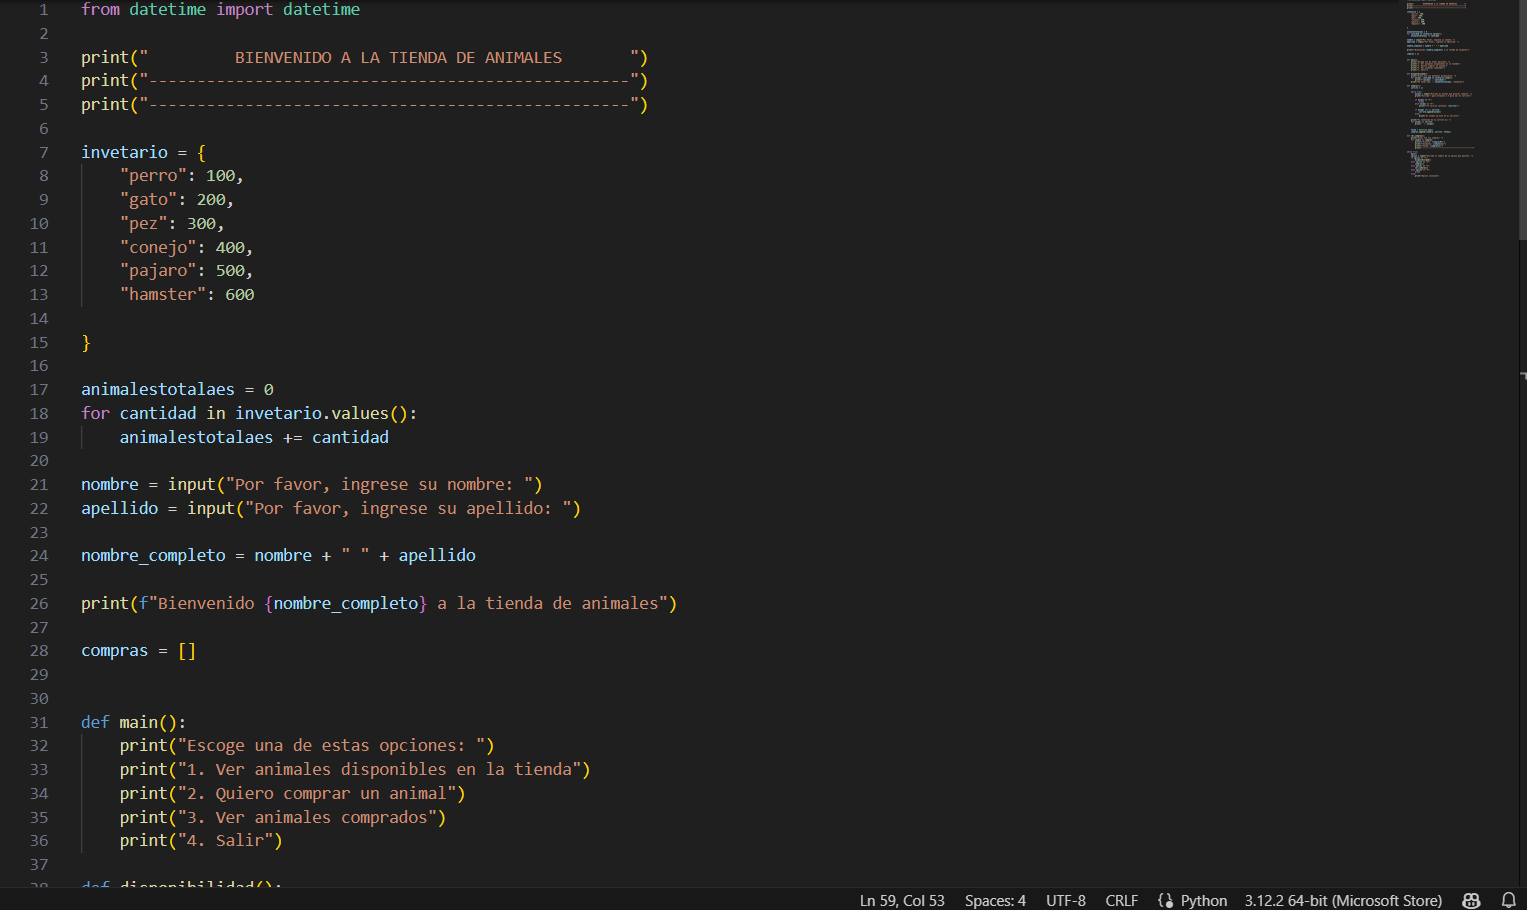Click 'from datetime import datetime' line
The width and height of the screenshot is (1527, 910).
click(221, 10)
